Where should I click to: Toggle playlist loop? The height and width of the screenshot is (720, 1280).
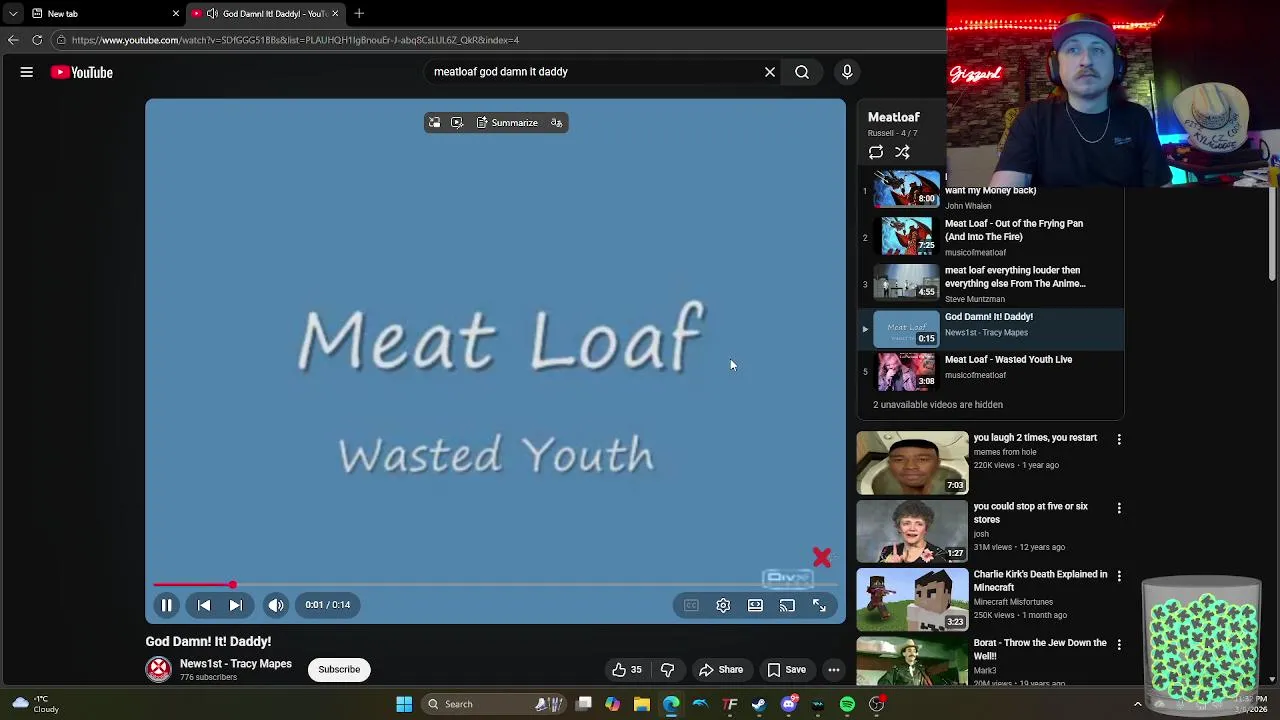click(876, 152)
